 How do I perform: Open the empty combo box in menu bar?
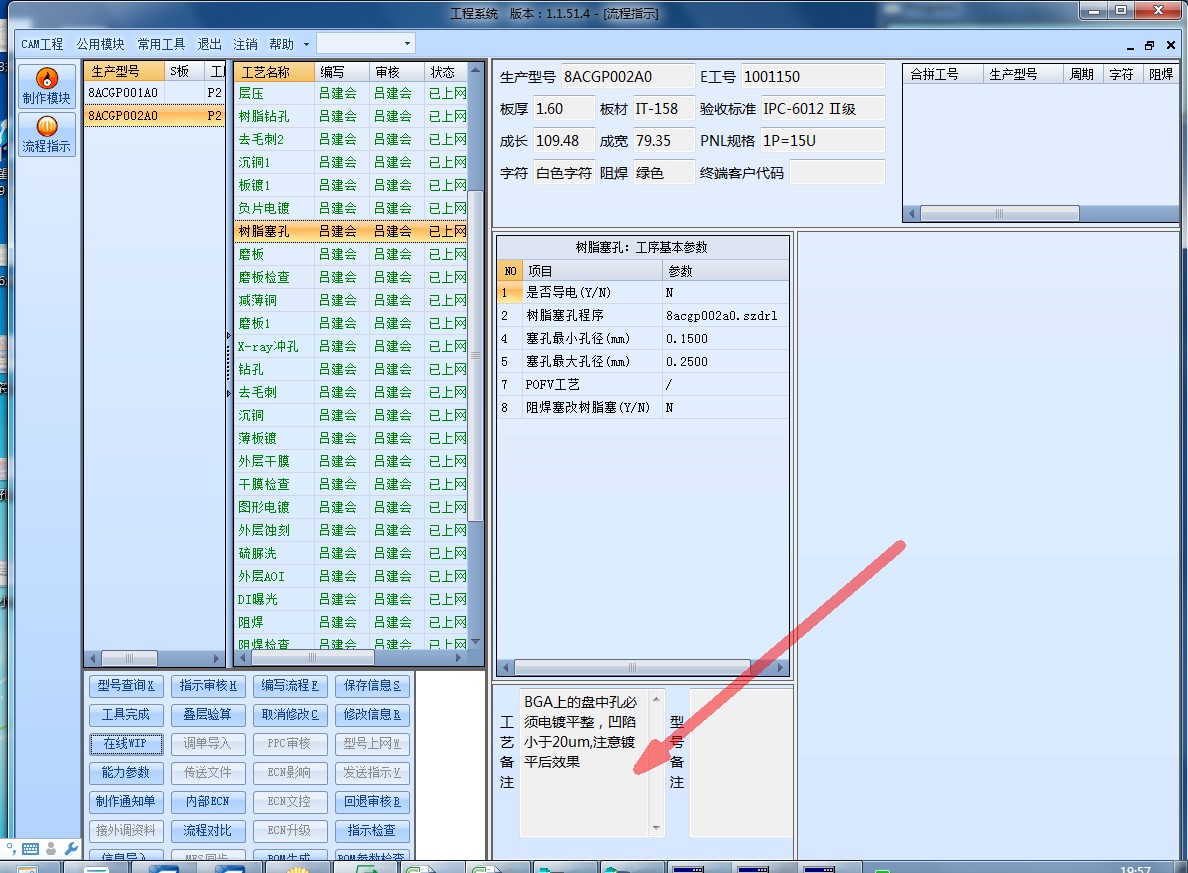[x=365, y=43]
